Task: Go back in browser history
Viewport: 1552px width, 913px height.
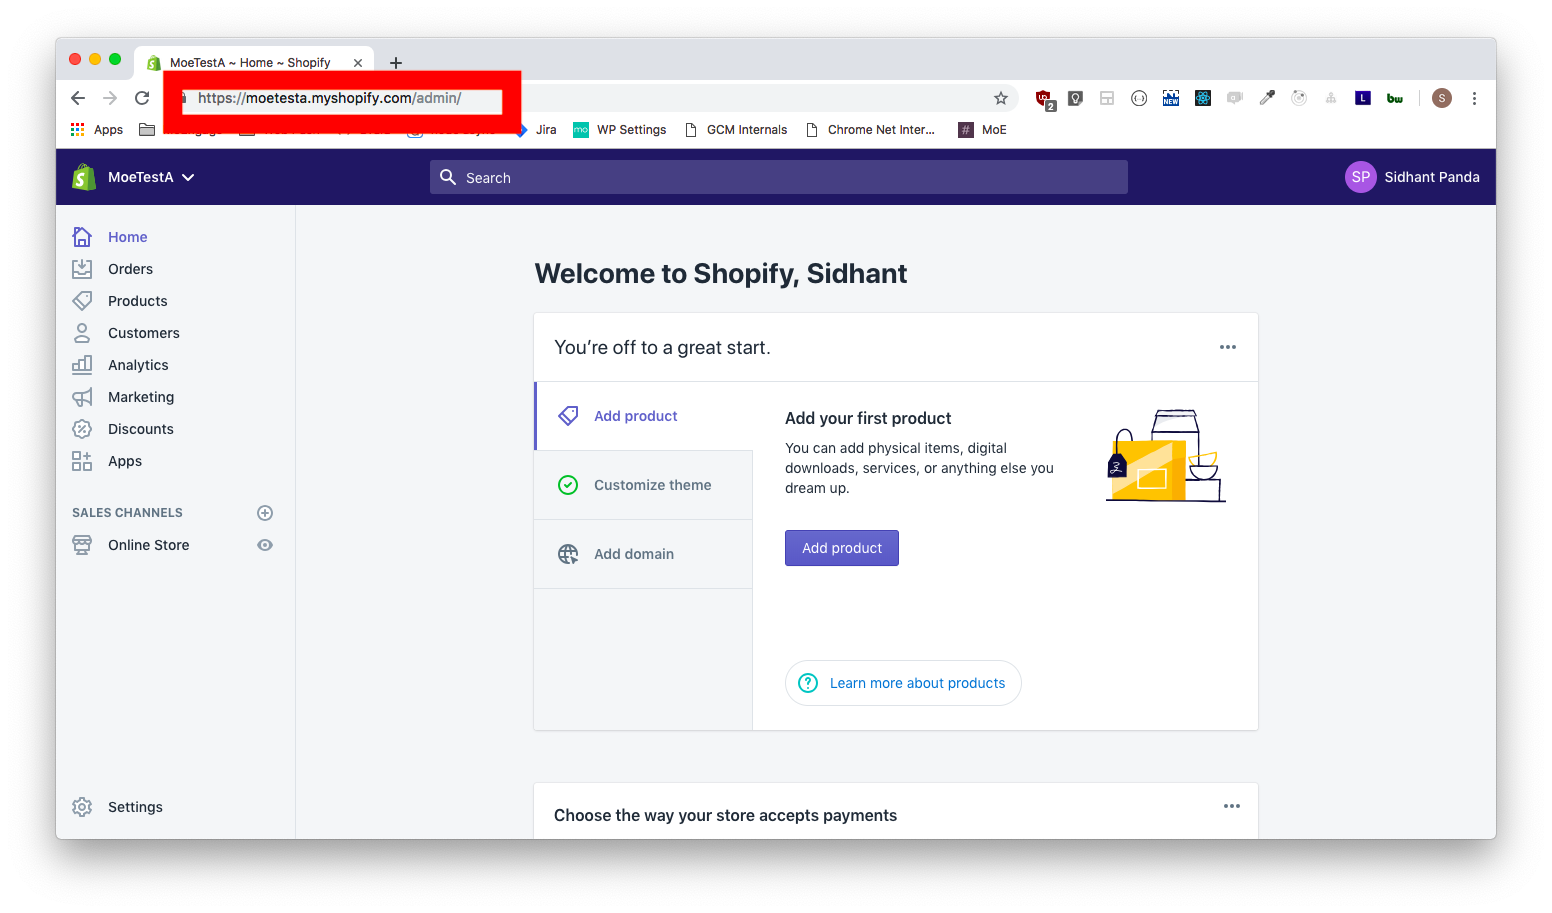Action: tap(78, 98)
